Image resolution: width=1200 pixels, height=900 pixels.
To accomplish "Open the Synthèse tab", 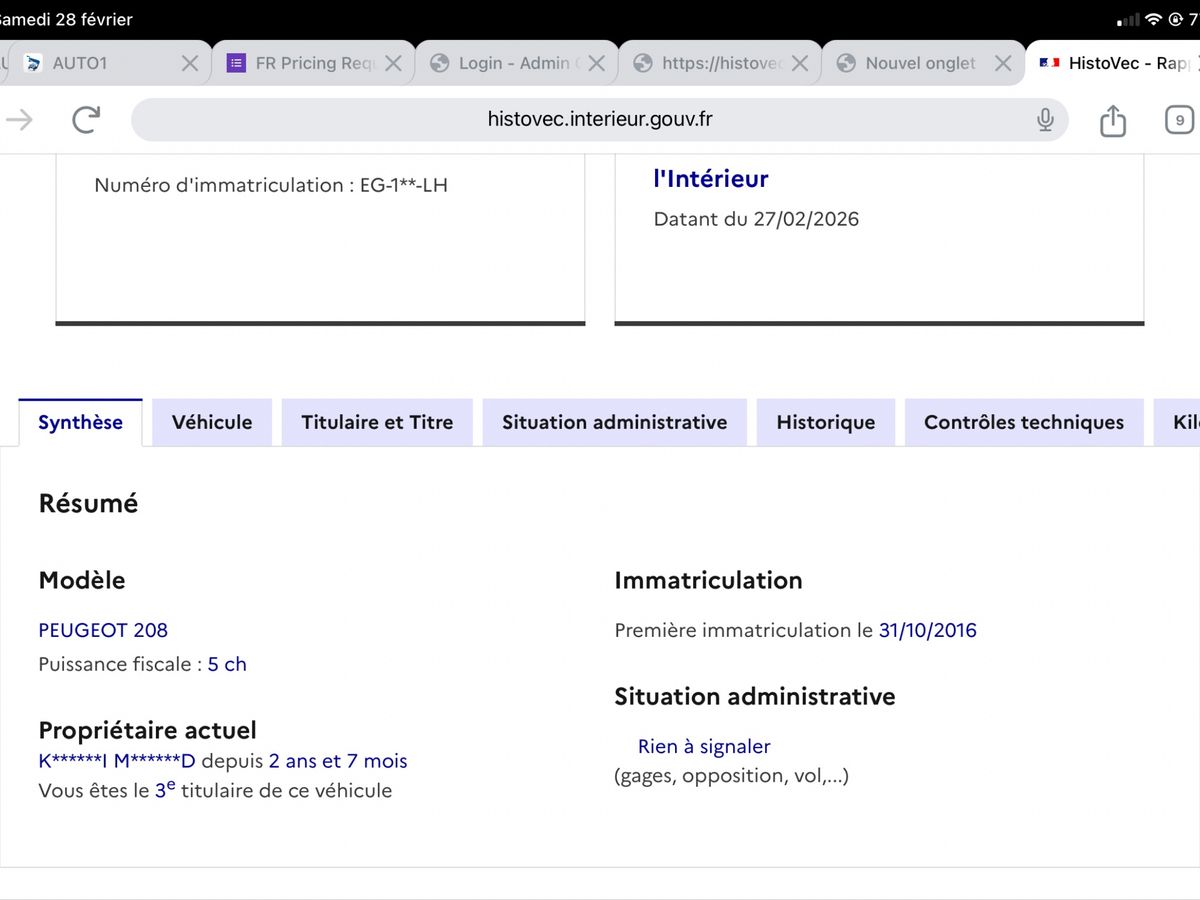I will [x=80, y=422].
